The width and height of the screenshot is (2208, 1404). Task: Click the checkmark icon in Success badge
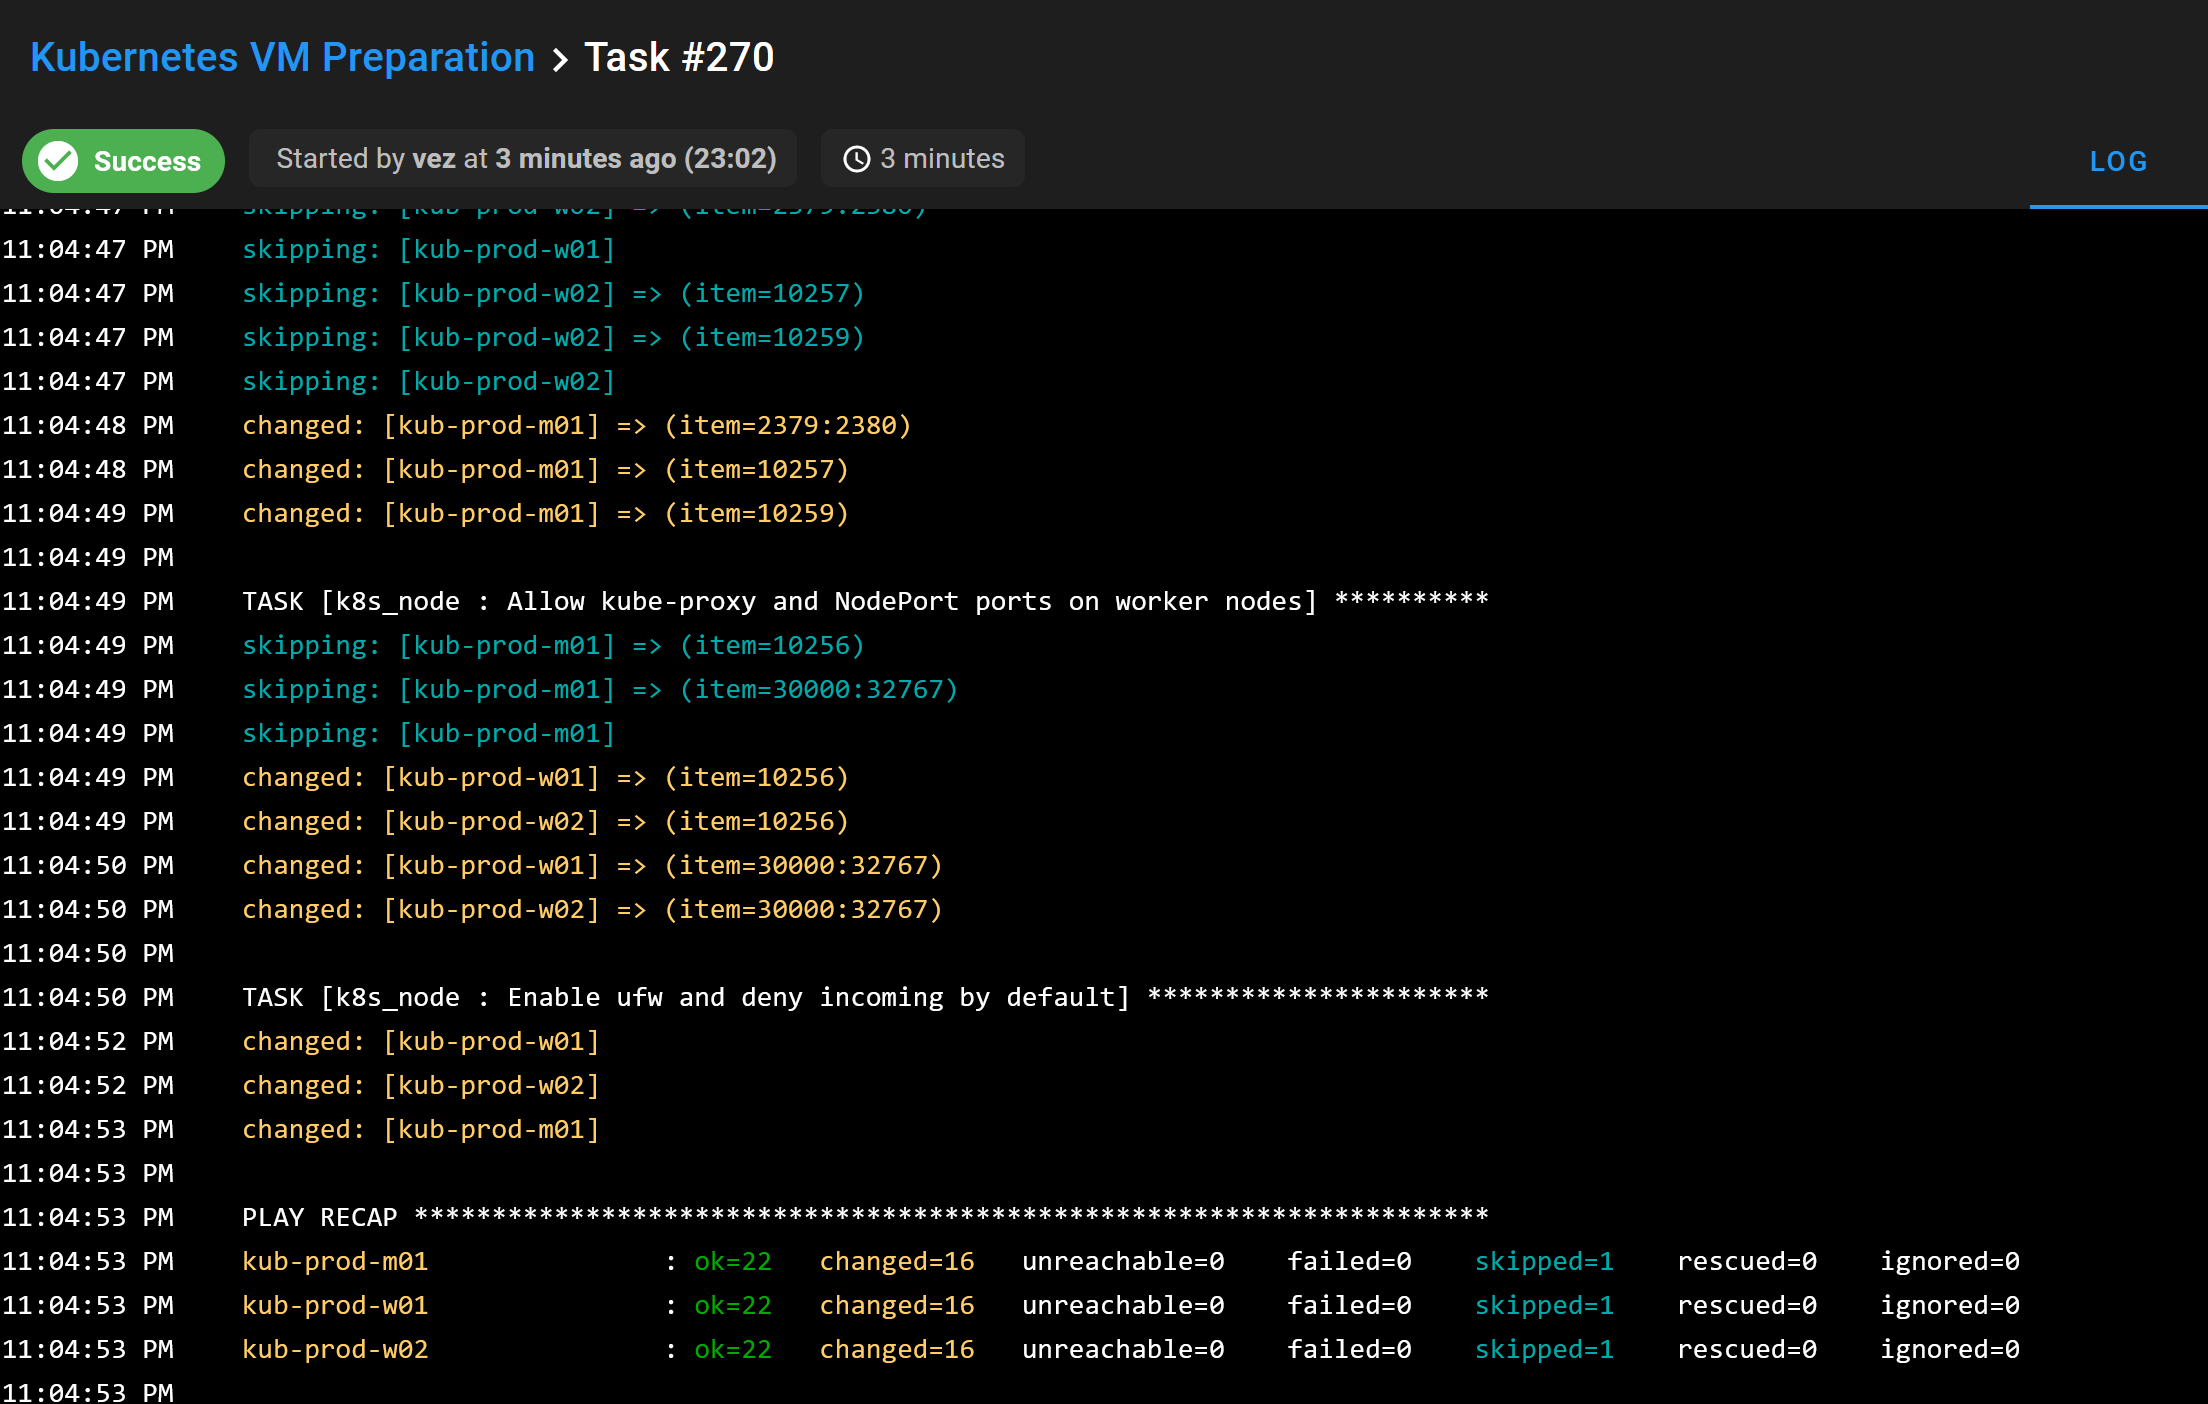point(58,160)
